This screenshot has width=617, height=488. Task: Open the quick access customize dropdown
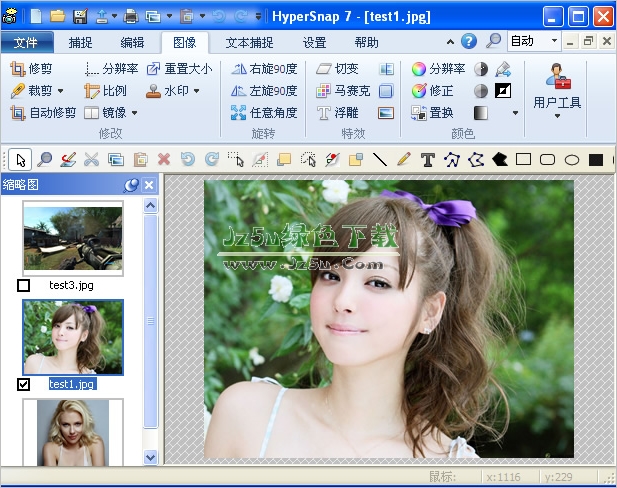coord(258,16)
